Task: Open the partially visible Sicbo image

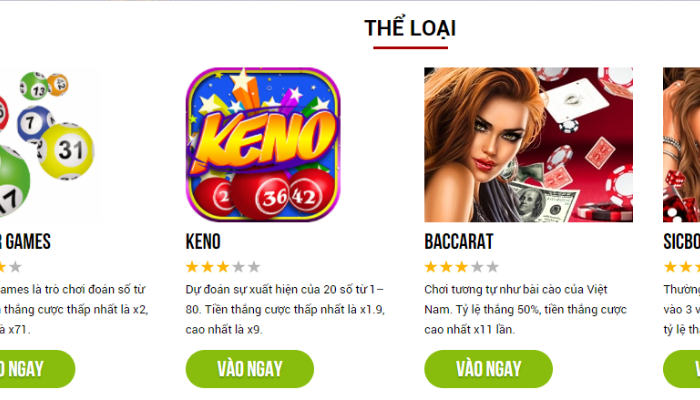Action: (682, 145)
